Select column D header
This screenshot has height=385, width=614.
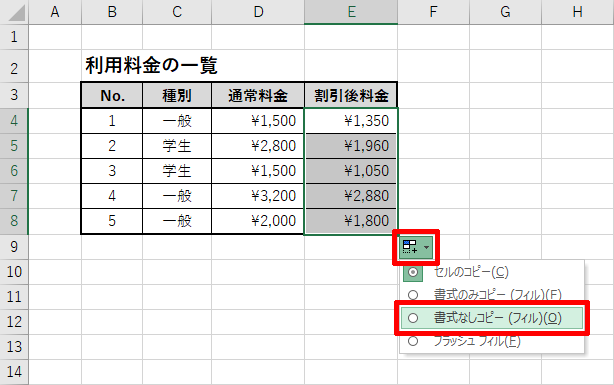[258, 12]
